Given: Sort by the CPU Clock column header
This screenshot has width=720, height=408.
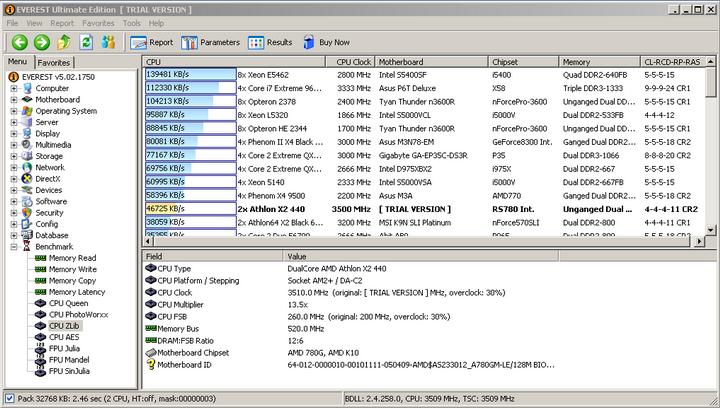Looking at the screenshot, I should coord(350,62).
